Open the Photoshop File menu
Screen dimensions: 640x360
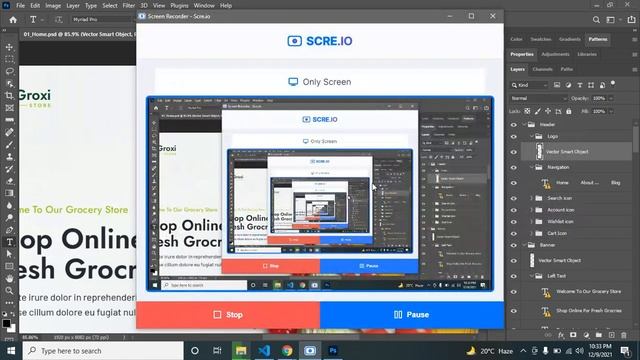pos(20,5)
